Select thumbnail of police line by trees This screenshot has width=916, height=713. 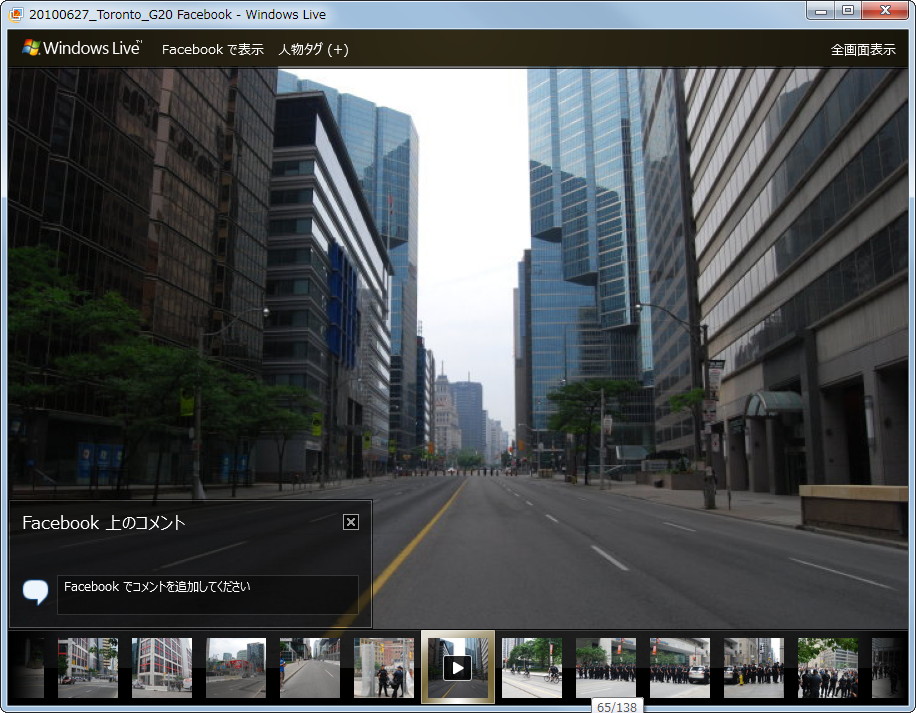point(606,667)
